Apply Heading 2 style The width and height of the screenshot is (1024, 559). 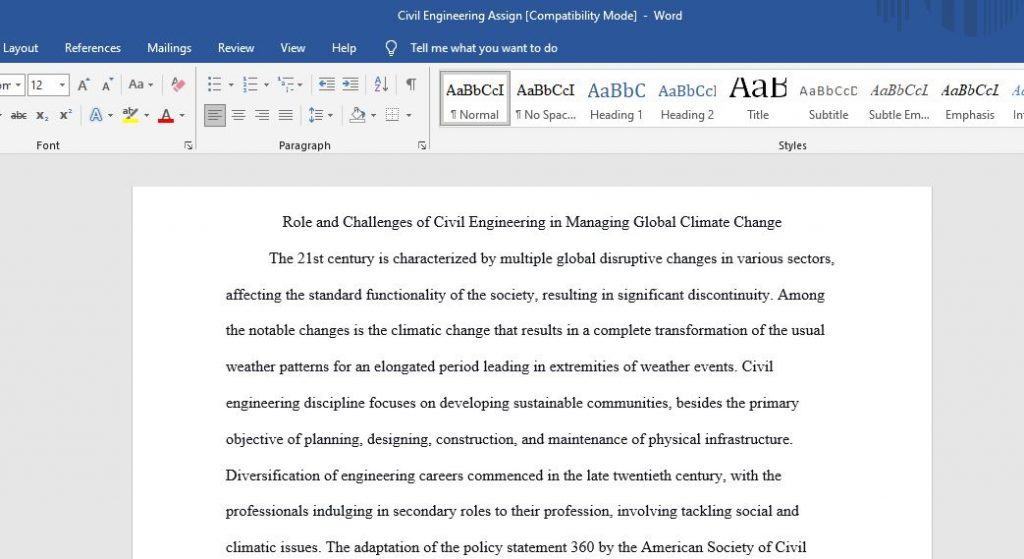(687, 99)
